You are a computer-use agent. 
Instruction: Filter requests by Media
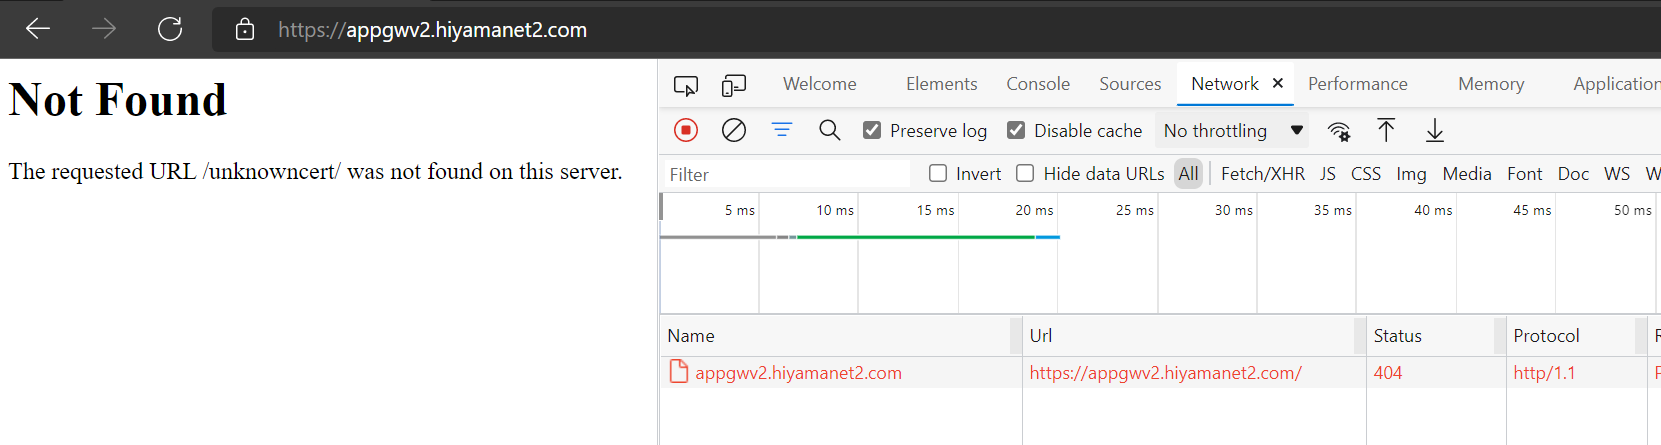pyautogui.click(x=1467, y=173)
